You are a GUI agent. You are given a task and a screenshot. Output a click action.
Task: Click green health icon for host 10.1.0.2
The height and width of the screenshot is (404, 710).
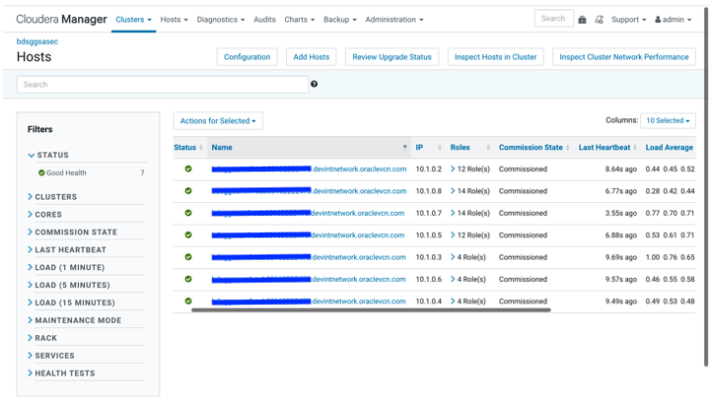(188, 168)
